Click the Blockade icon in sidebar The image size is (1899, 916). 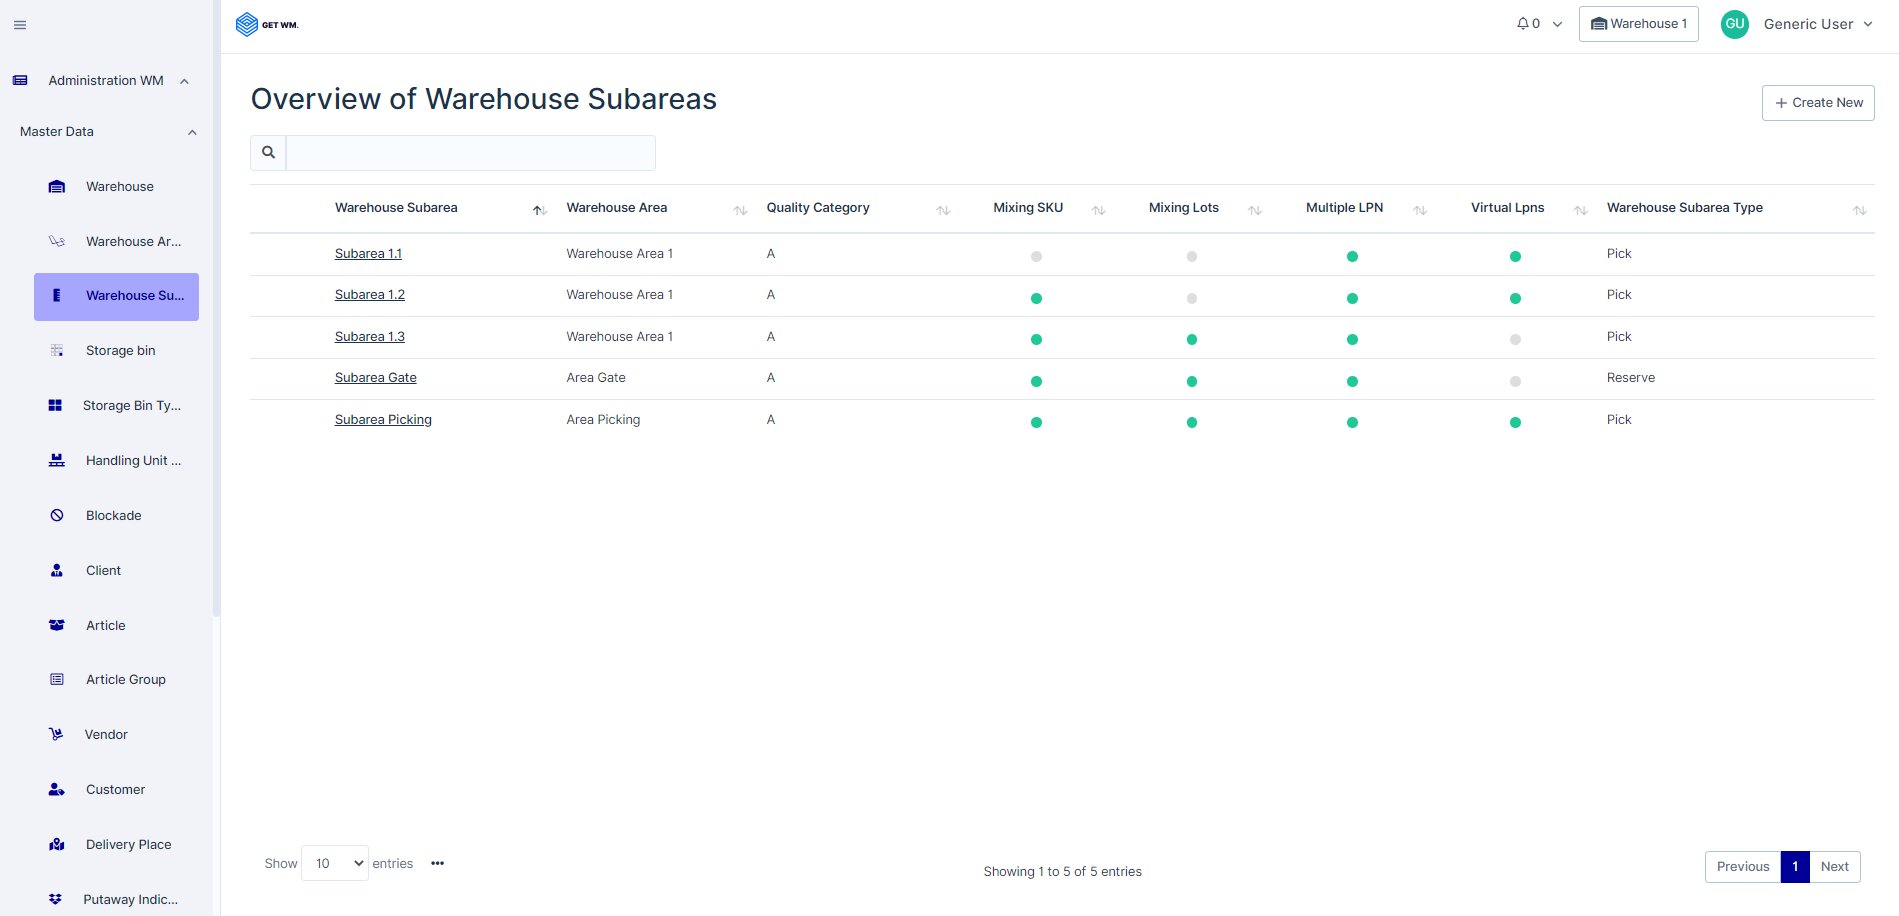tap(57, 516)
